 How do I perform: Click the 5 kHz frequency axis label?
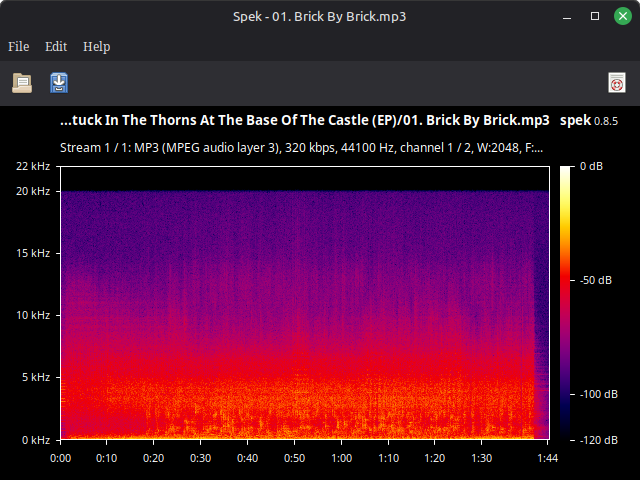(36, 377)
